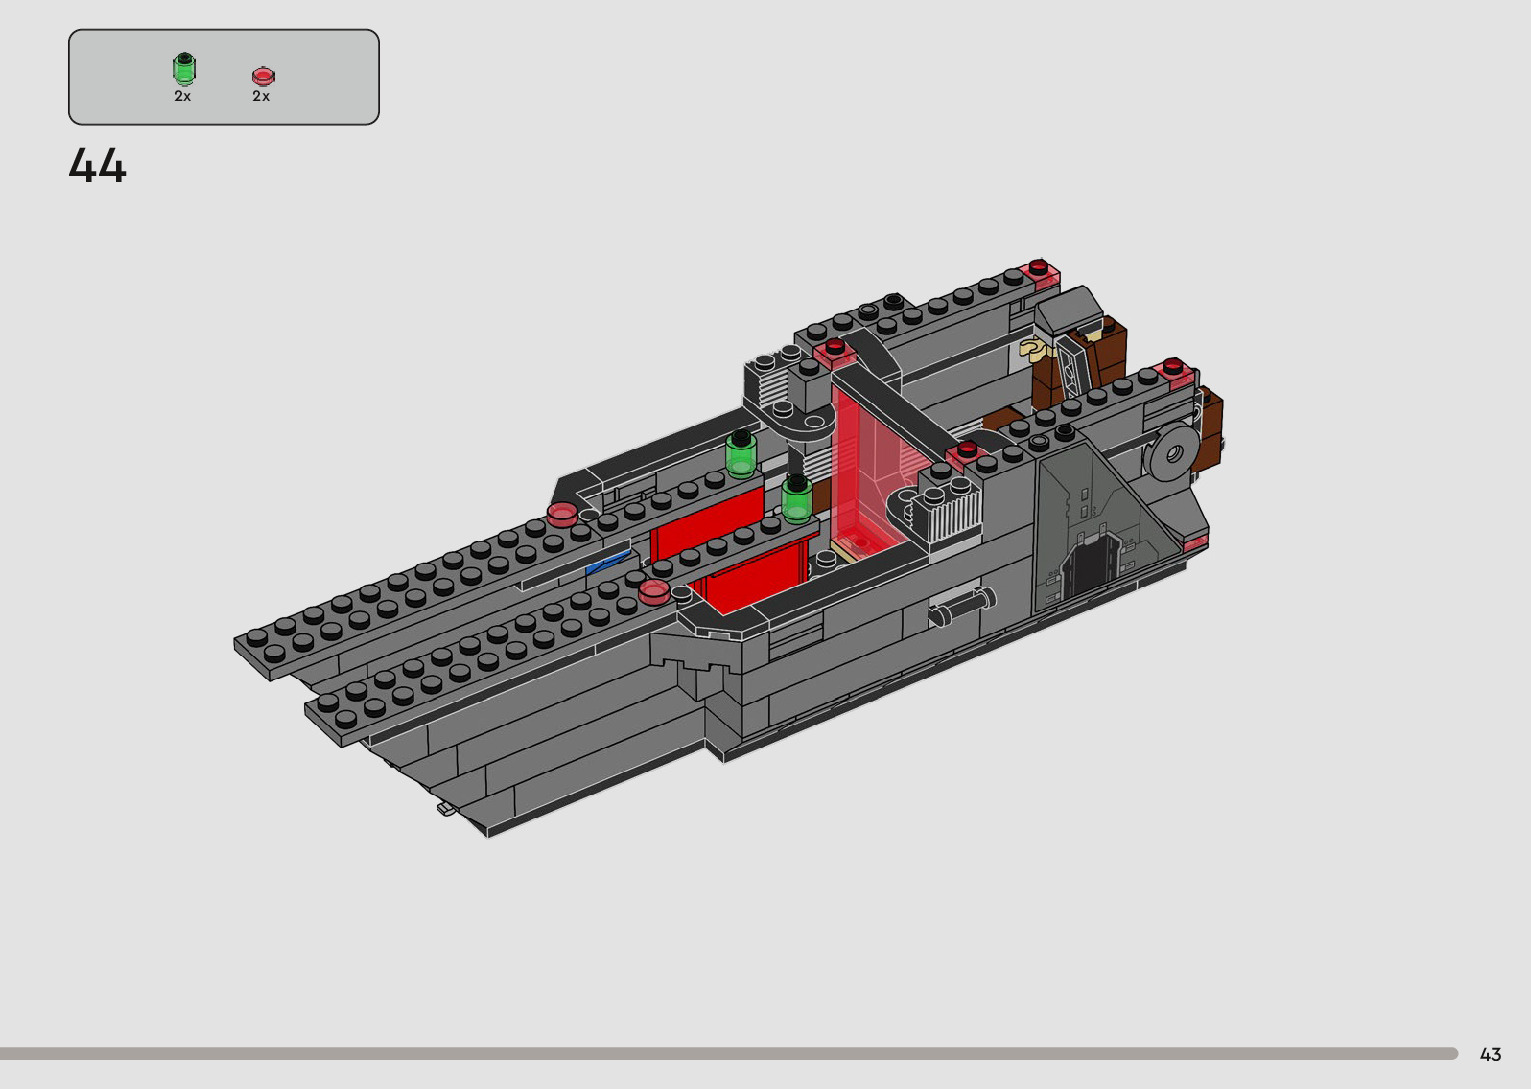Click the gray progress bar at the page bottom
Screen dimensions: 1531x1089
[728, 1053]
